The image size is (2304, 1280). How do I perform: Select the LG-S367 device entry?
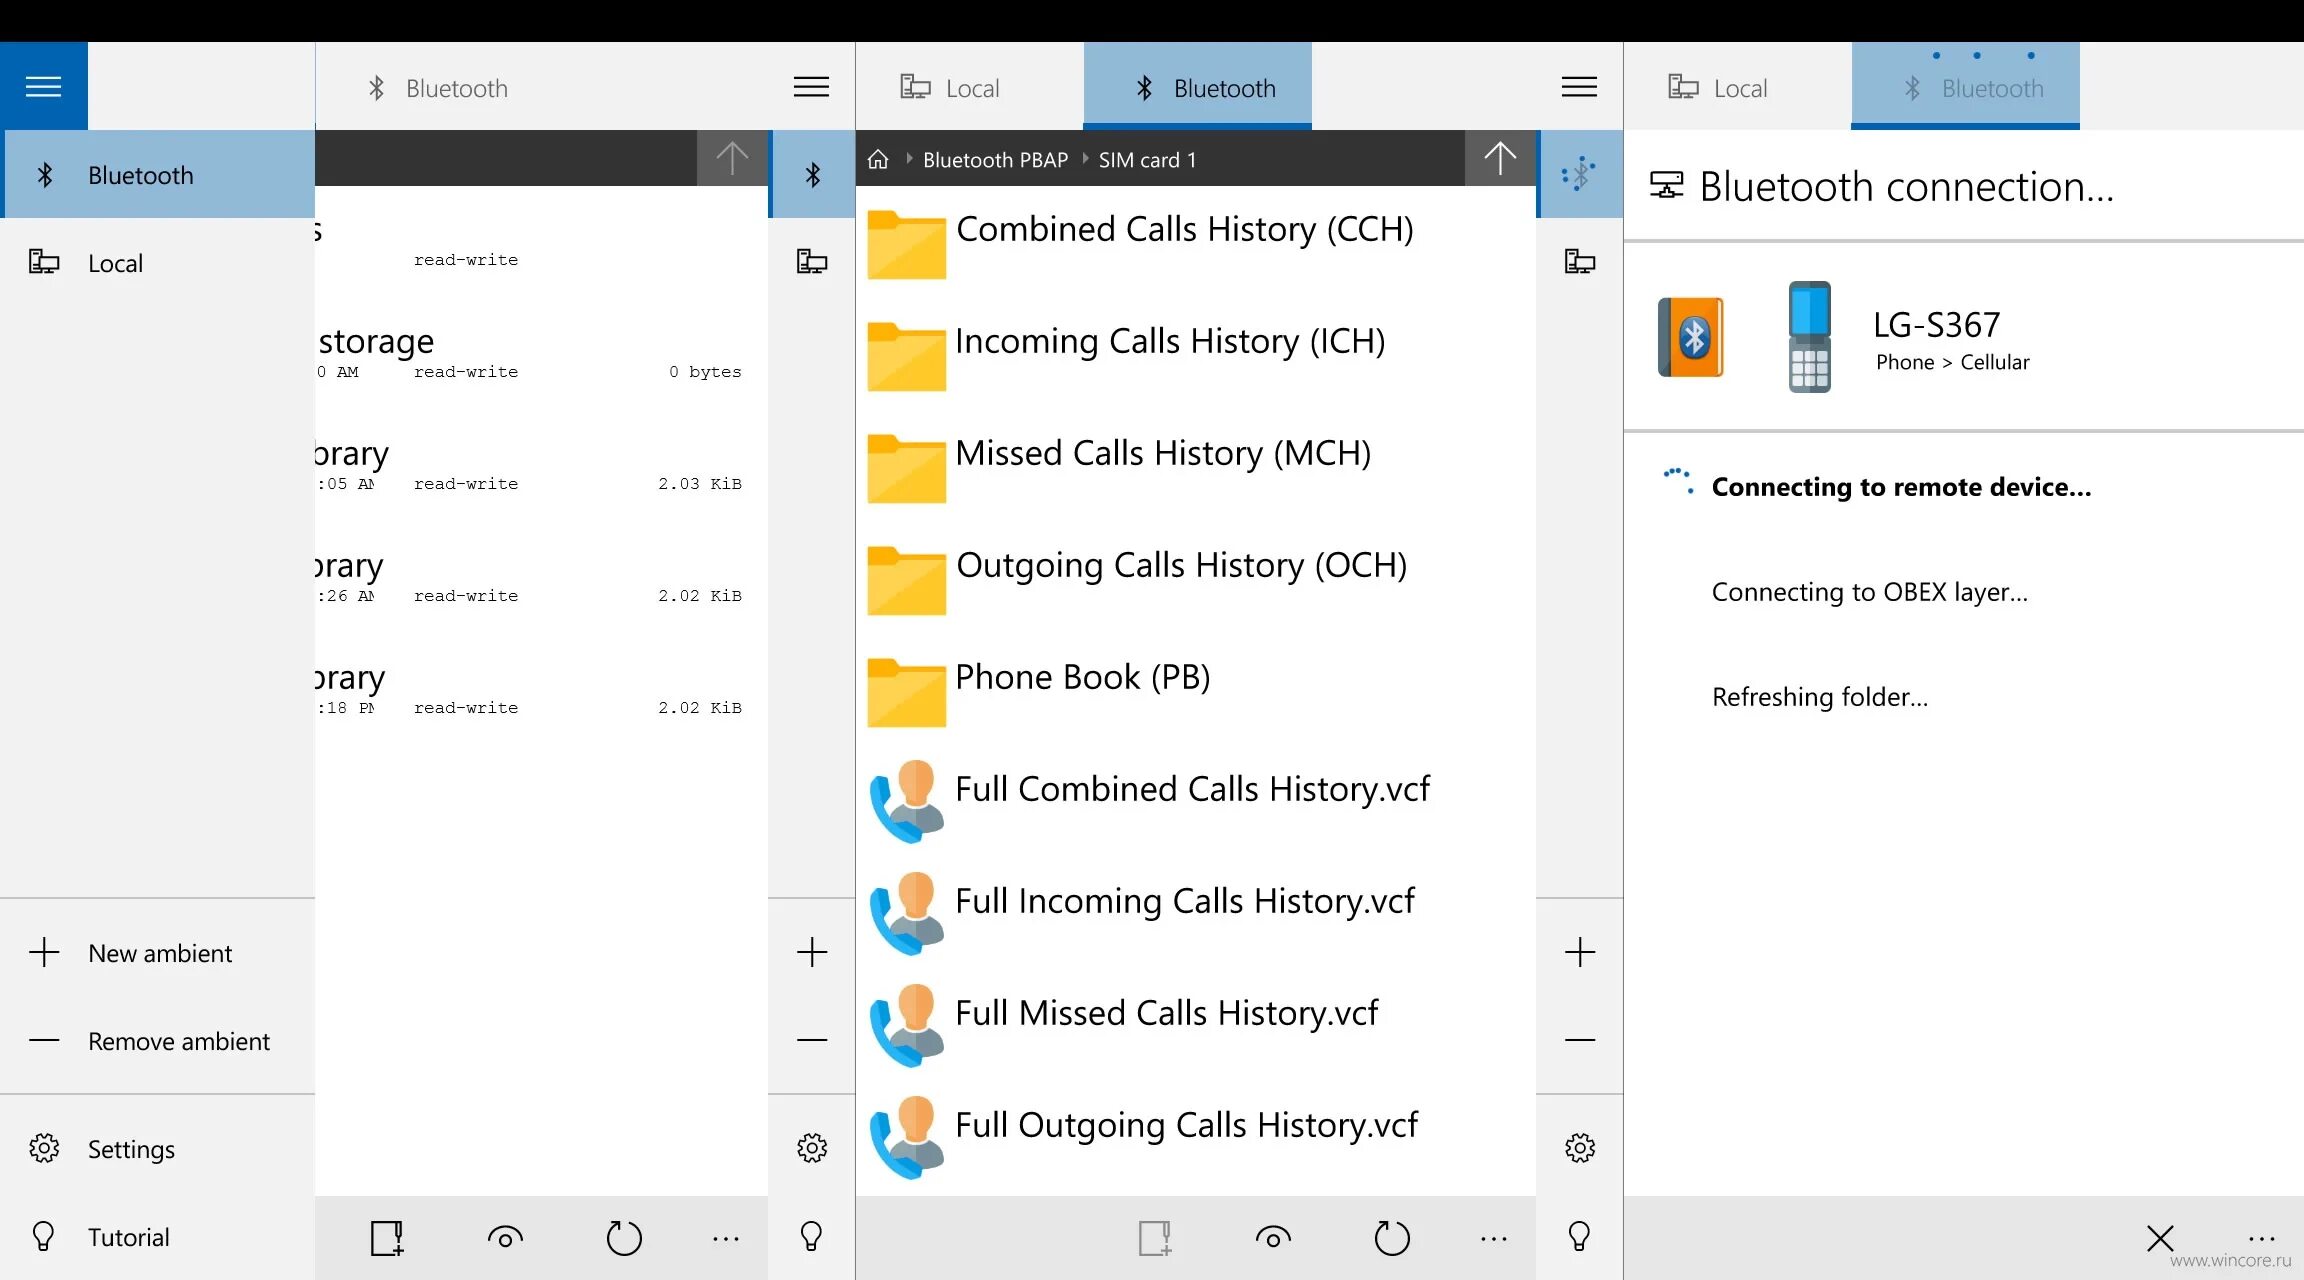(x=1964, y=337)
